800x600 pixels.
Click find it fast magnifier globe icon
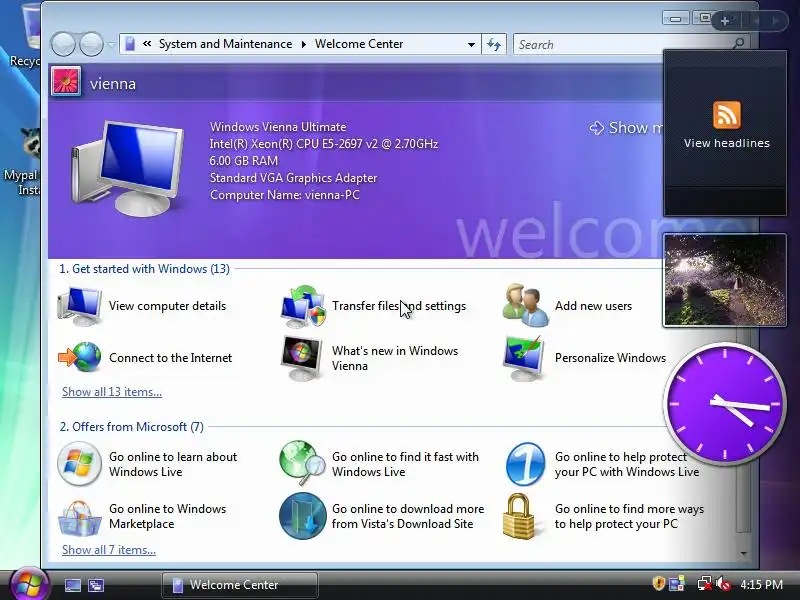coord(303,463)
